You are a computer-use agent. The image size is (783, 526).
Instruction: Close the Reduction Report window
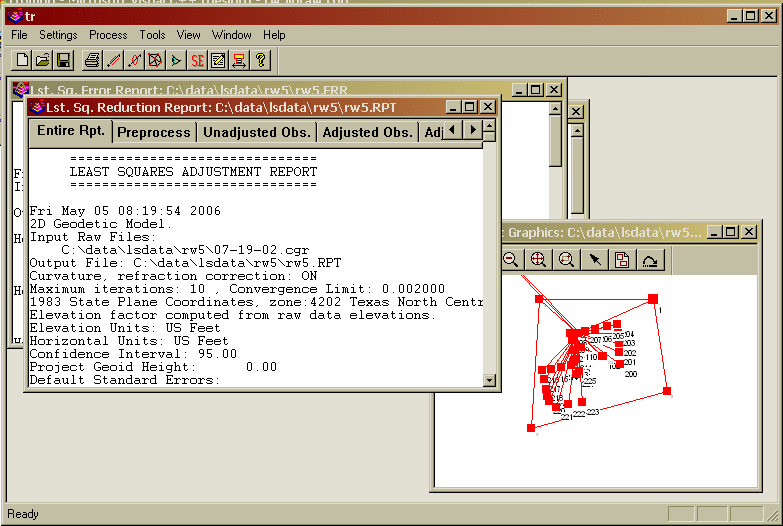point(488,107)
